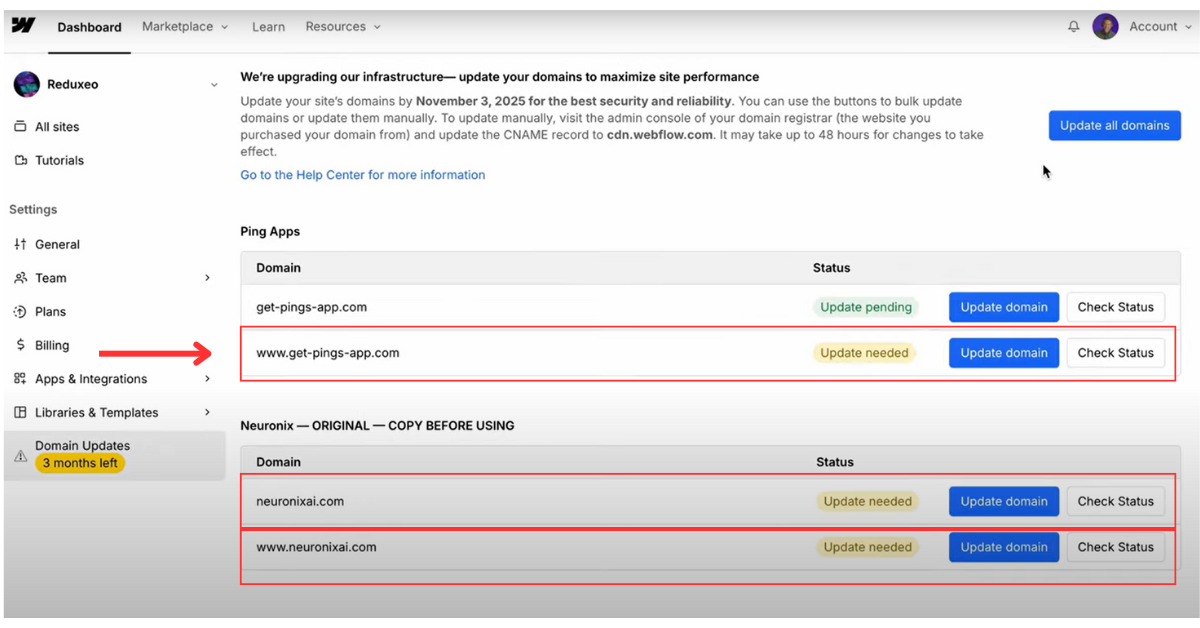Check Status for neuronixai.com
The width and height of the screenshot is (1200, 628).
(x=1115, y=501)
